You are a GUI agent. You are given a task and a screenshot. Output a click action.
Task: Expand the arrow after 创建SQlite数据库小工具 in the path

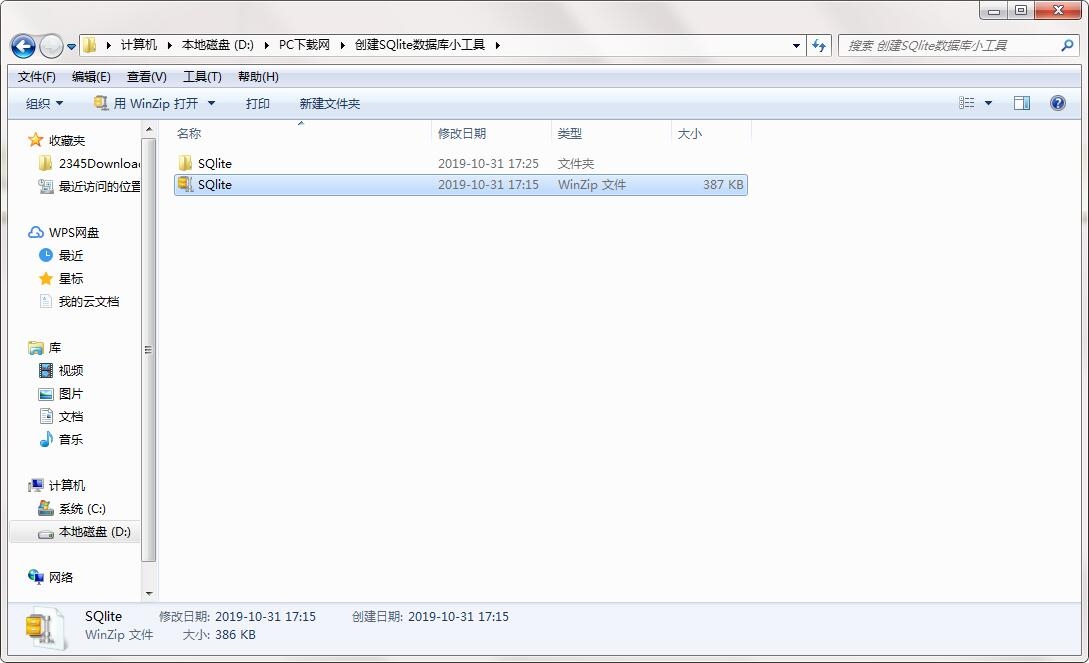pyautogui.click(x=497, y=45)
